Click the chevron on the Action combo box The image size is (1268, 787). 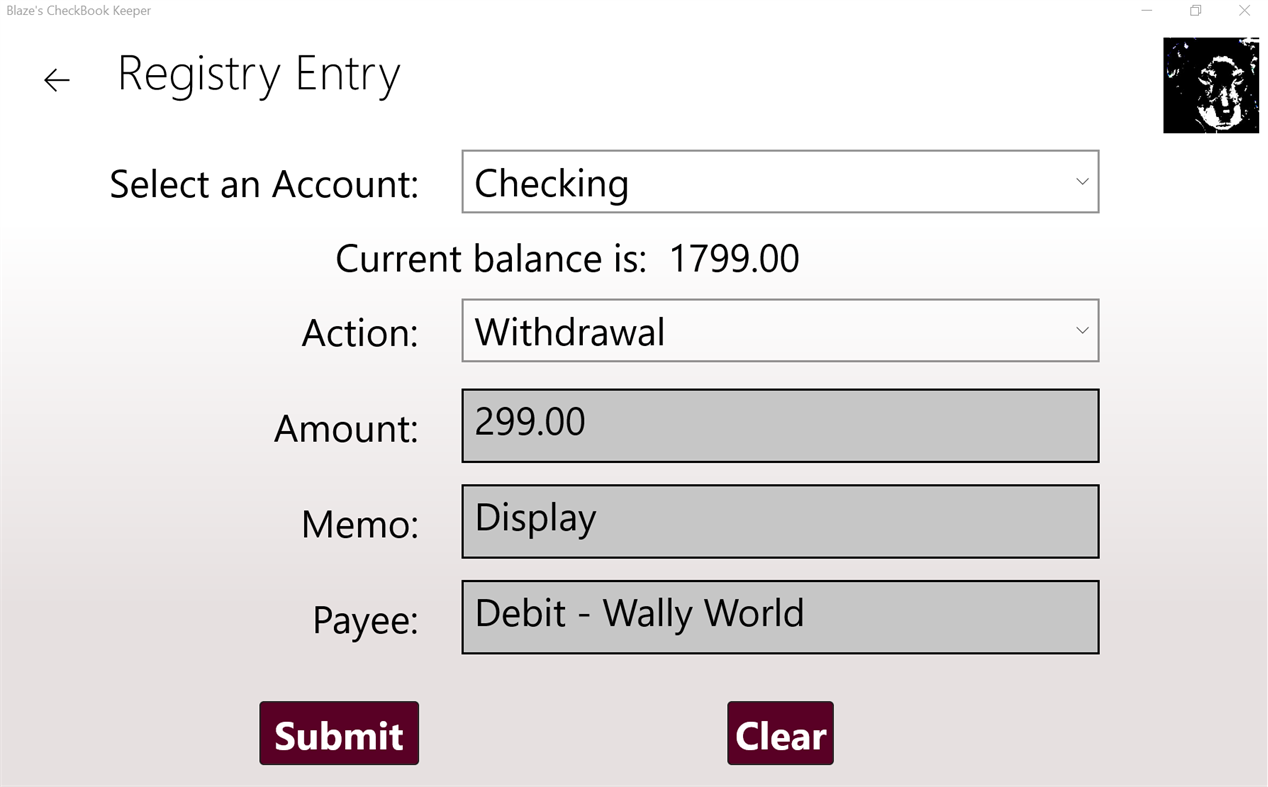(1082, 330)
